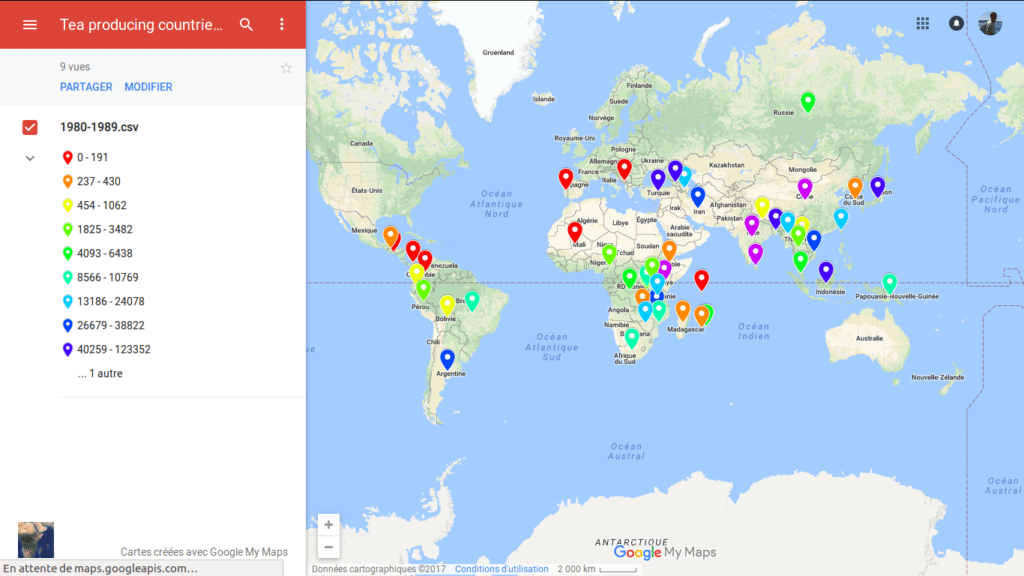The image size is (1024, 576).
Task: Open the satellite thumbnail in the left panel
Action: 36,539
